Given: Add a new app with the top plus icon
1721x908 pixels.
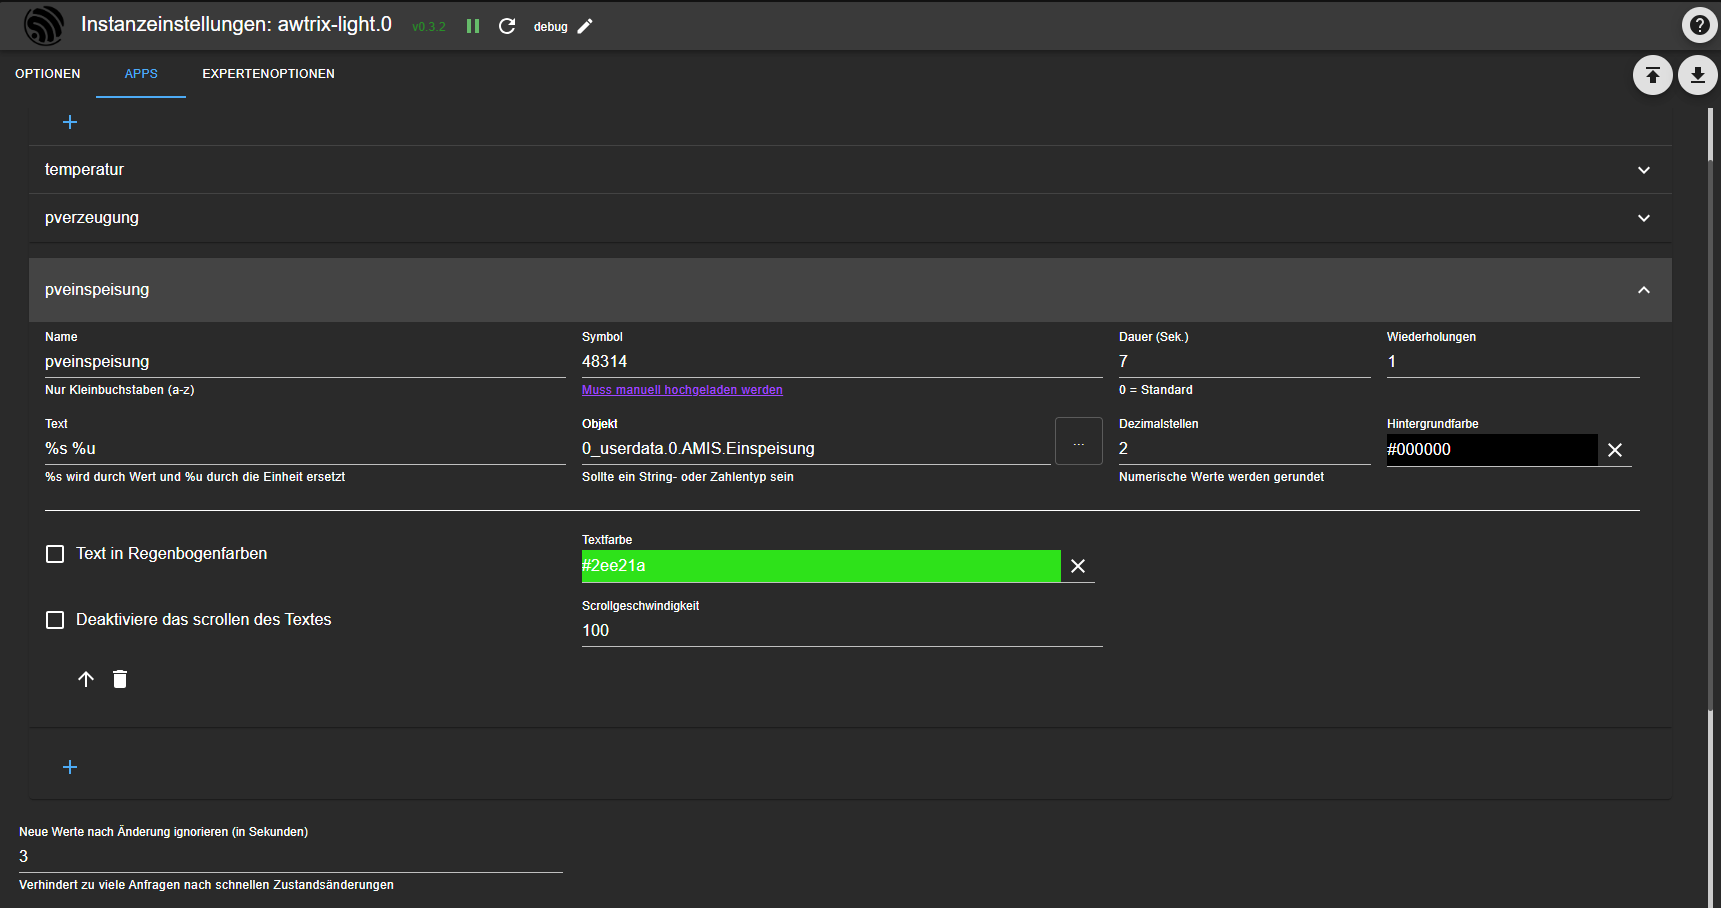Looking at the screenshot, I should pyautogui.click(x=70, y=122).
